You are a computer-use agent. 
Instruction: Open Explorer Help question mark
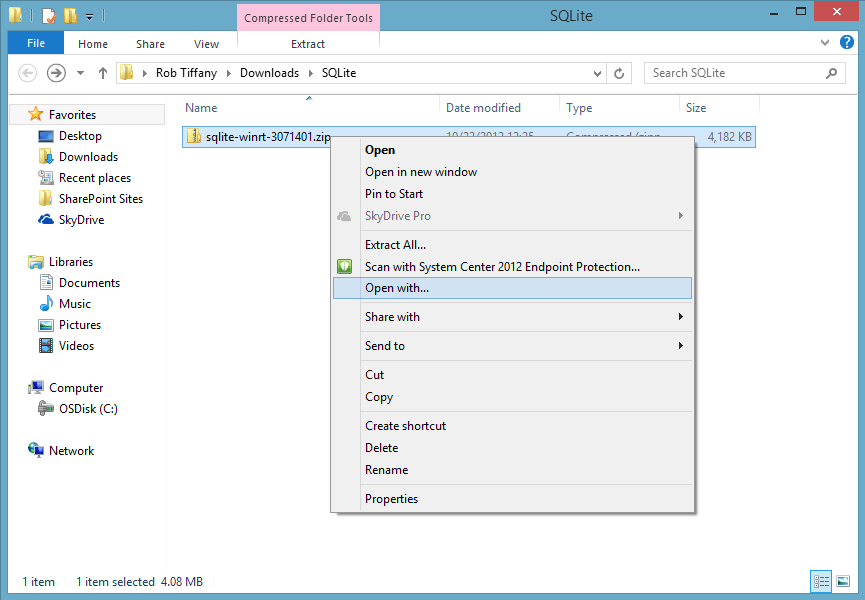847,42
